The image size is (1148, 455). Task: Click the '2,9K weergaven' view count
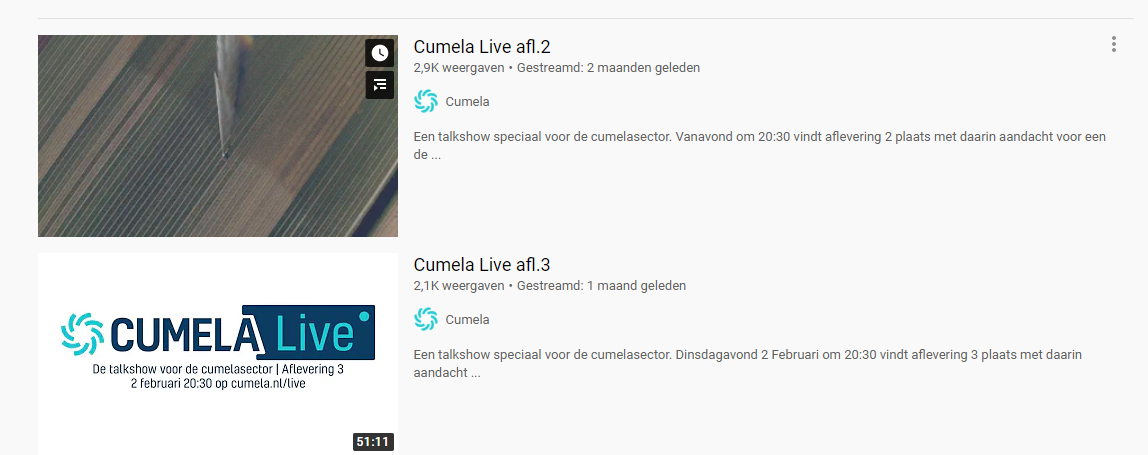click(x=459, y=68)
